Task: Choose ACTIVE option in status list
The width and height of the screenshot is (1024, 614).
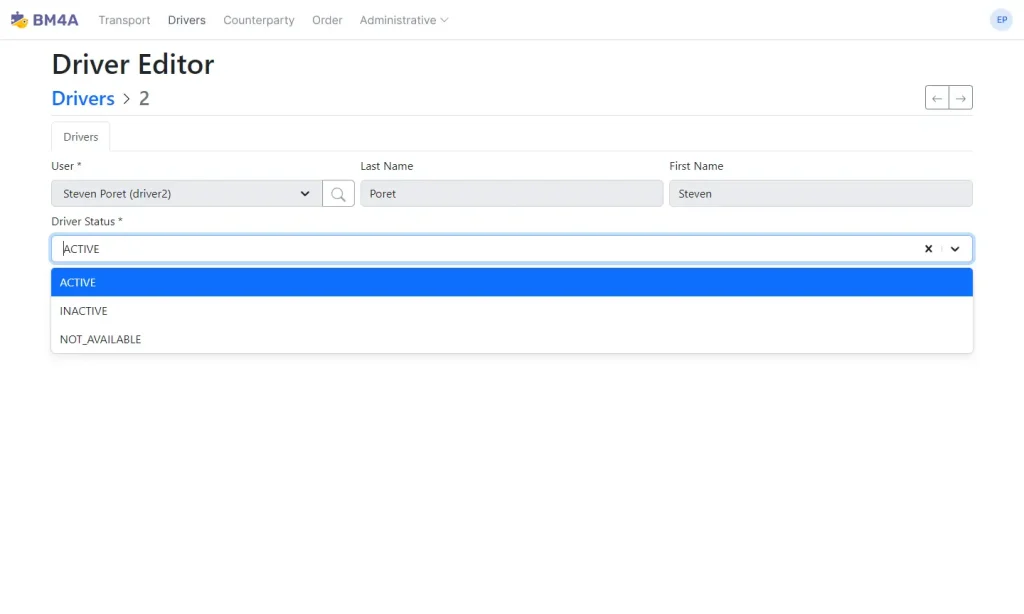Action: point(512,282)
